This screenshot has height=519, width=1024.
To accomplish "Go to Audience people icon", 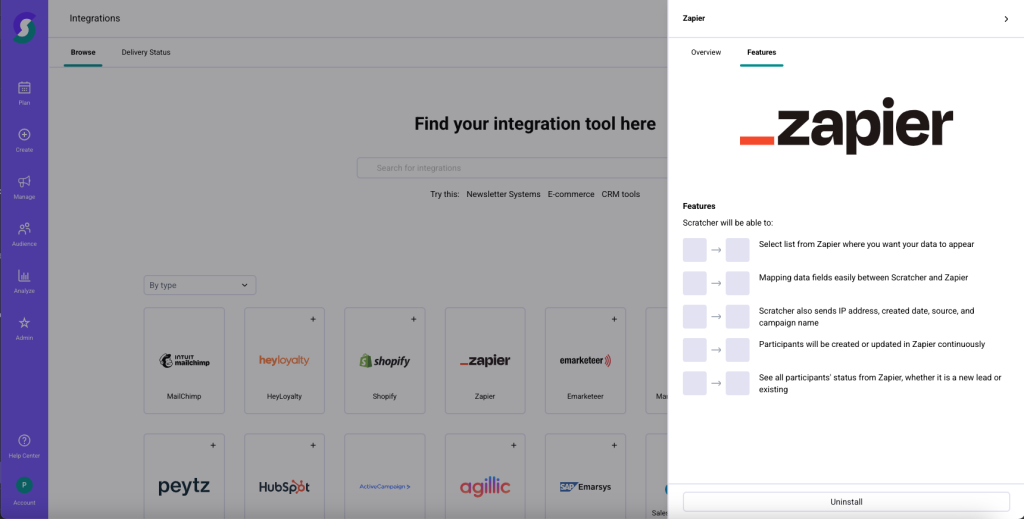I will pos(24,229).
